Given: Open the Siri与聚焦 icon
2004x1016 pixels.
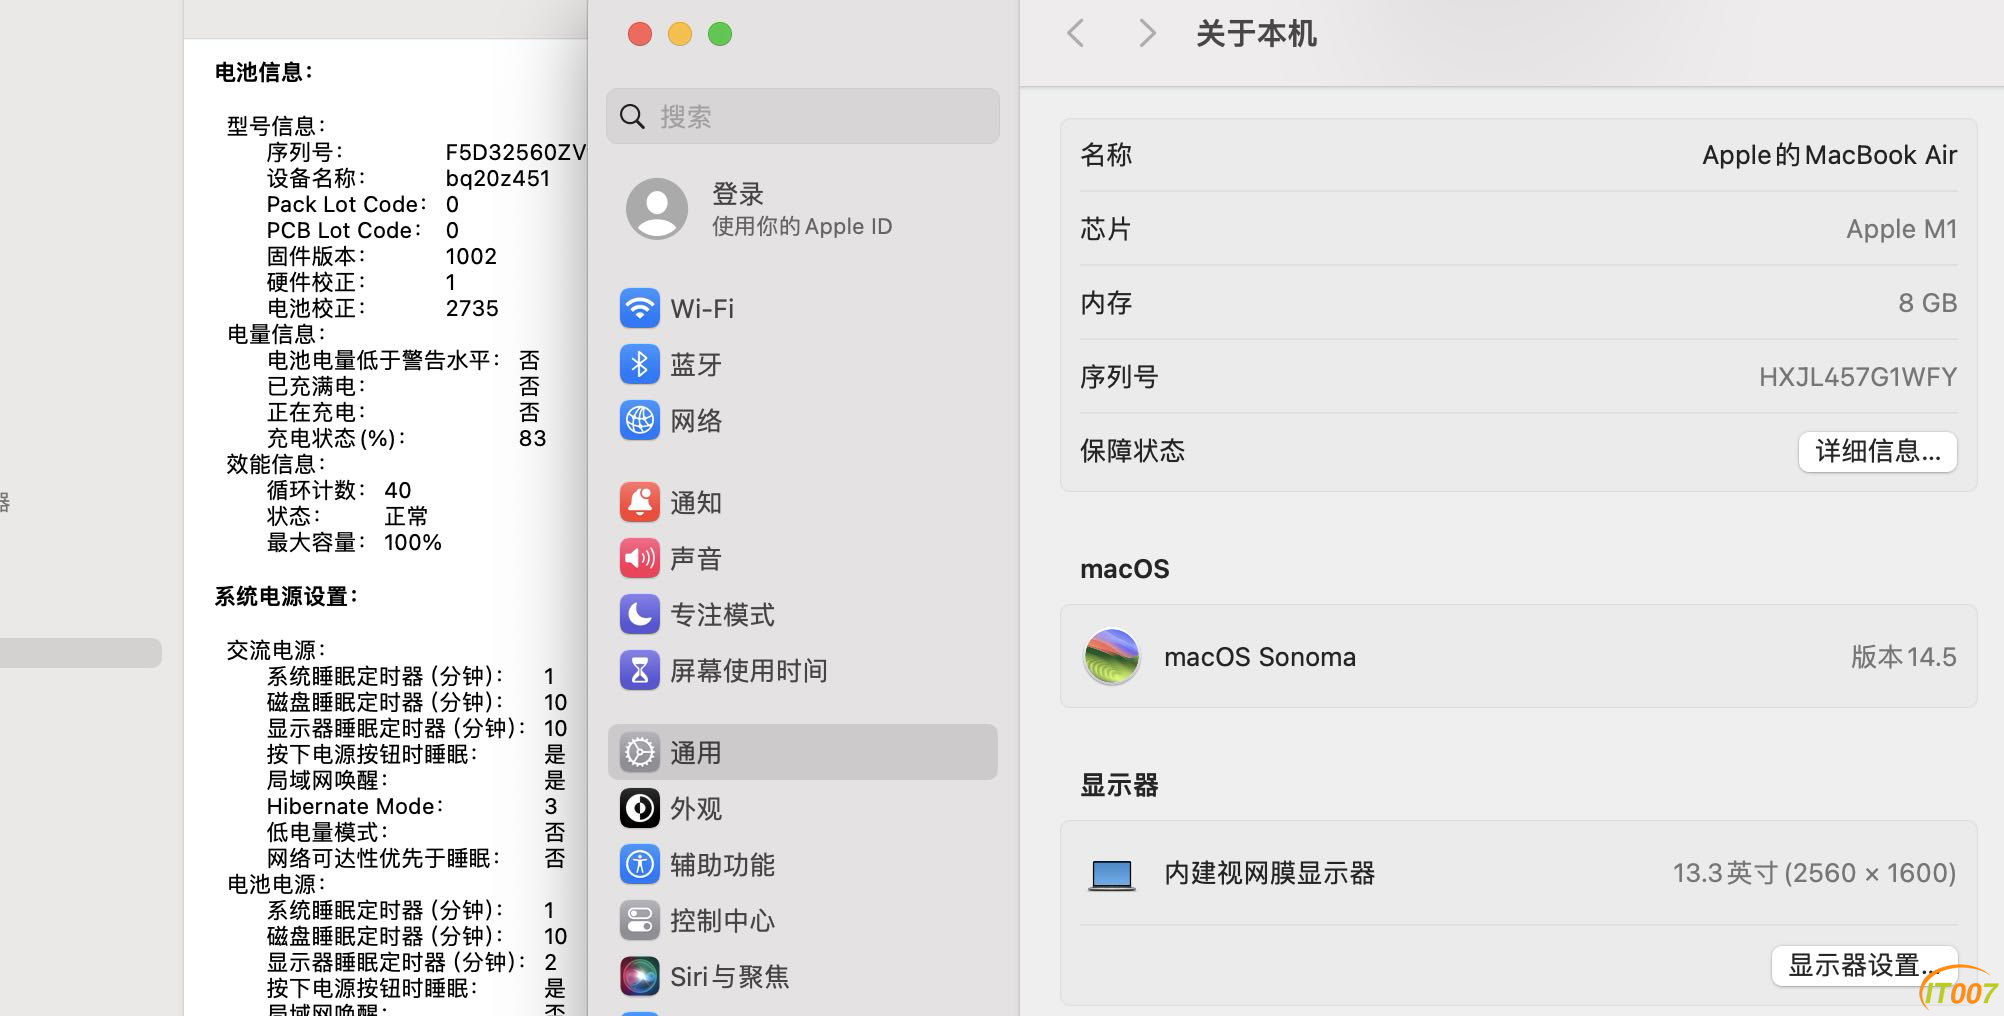Looking at the screenshot, I should click(x=640, y=976).
